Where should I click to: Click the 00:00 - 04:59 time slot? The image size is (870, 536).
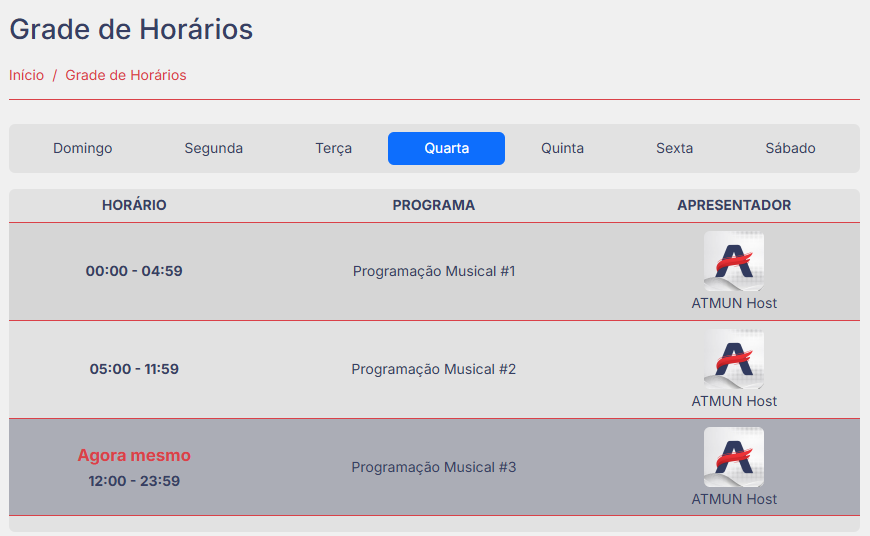[134, 271]
